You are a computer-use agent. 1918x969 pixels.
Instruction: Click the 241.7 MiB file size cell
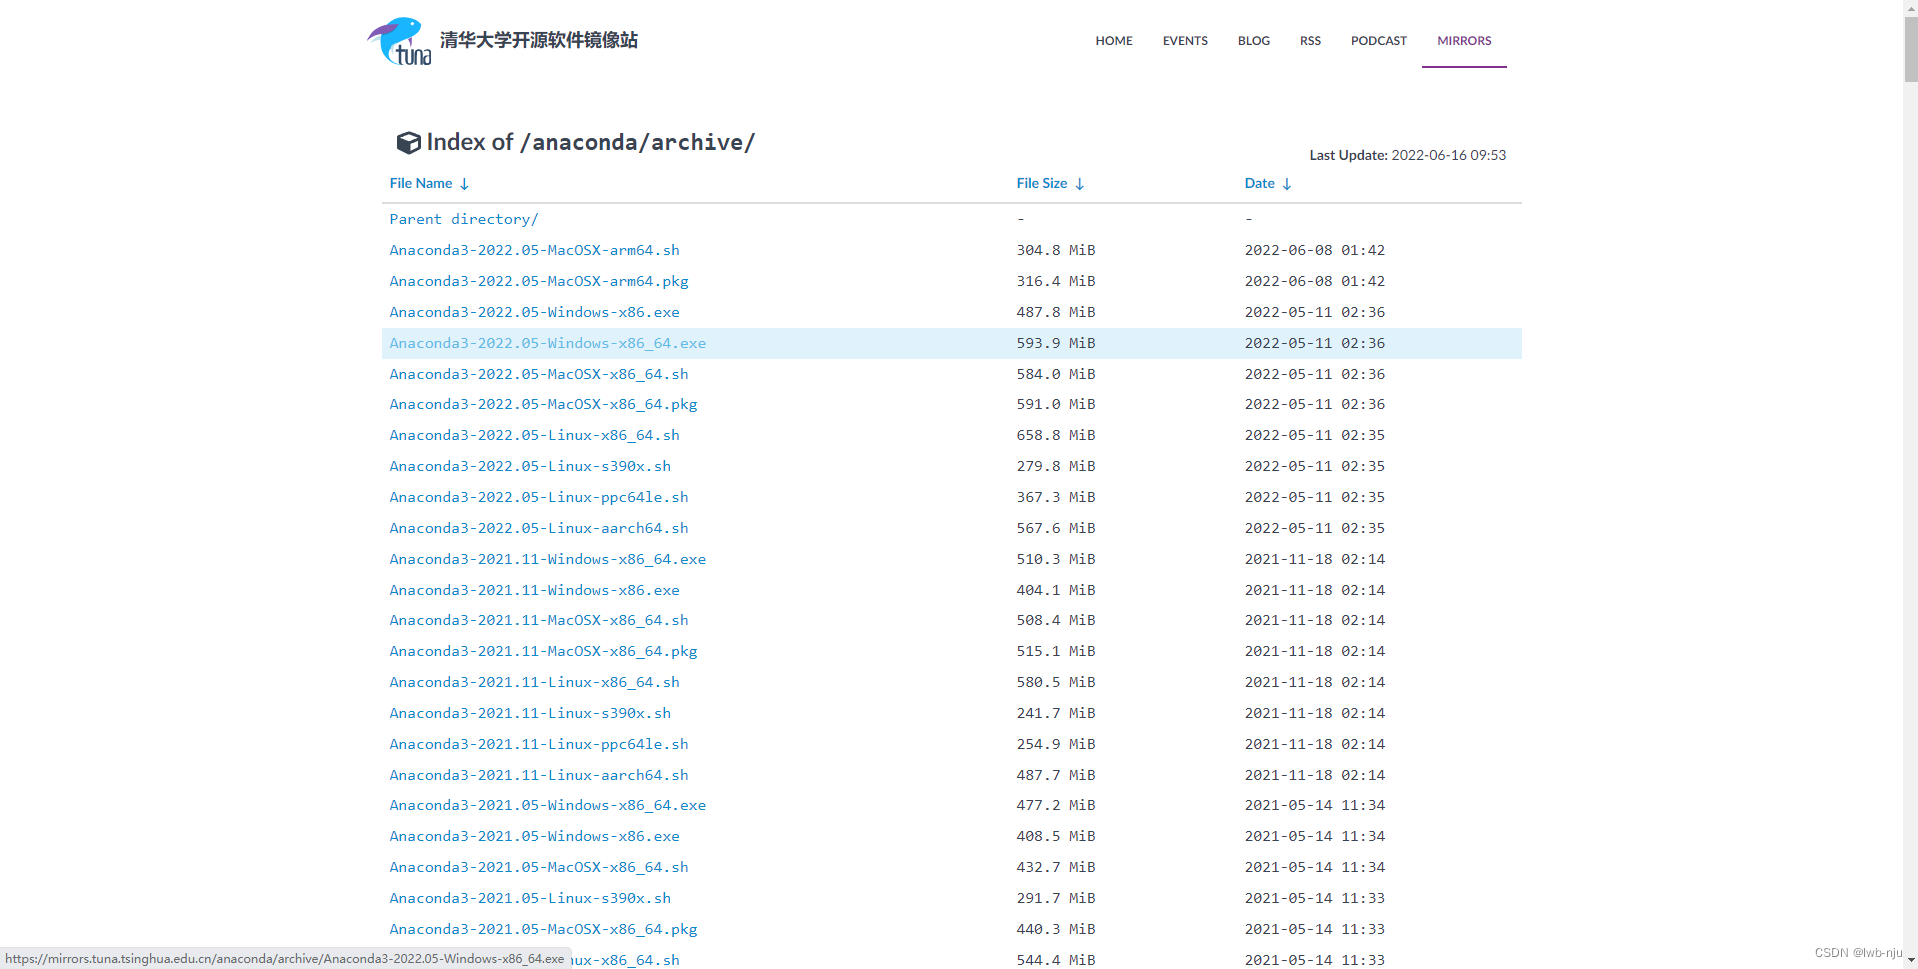1056,713
